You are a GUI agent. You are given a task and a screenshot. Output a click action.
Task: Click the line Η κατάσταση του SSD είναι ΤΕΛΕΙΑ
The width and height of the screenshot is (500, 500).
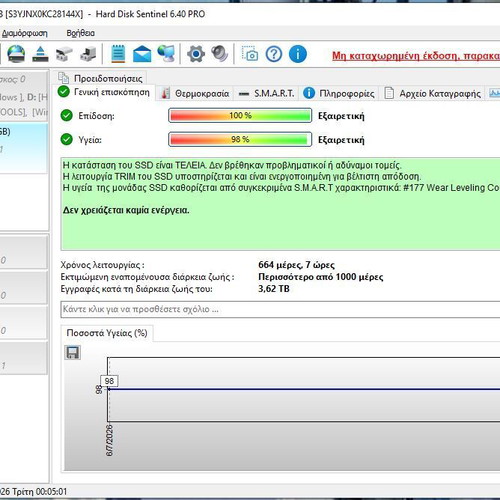[232, 165]
